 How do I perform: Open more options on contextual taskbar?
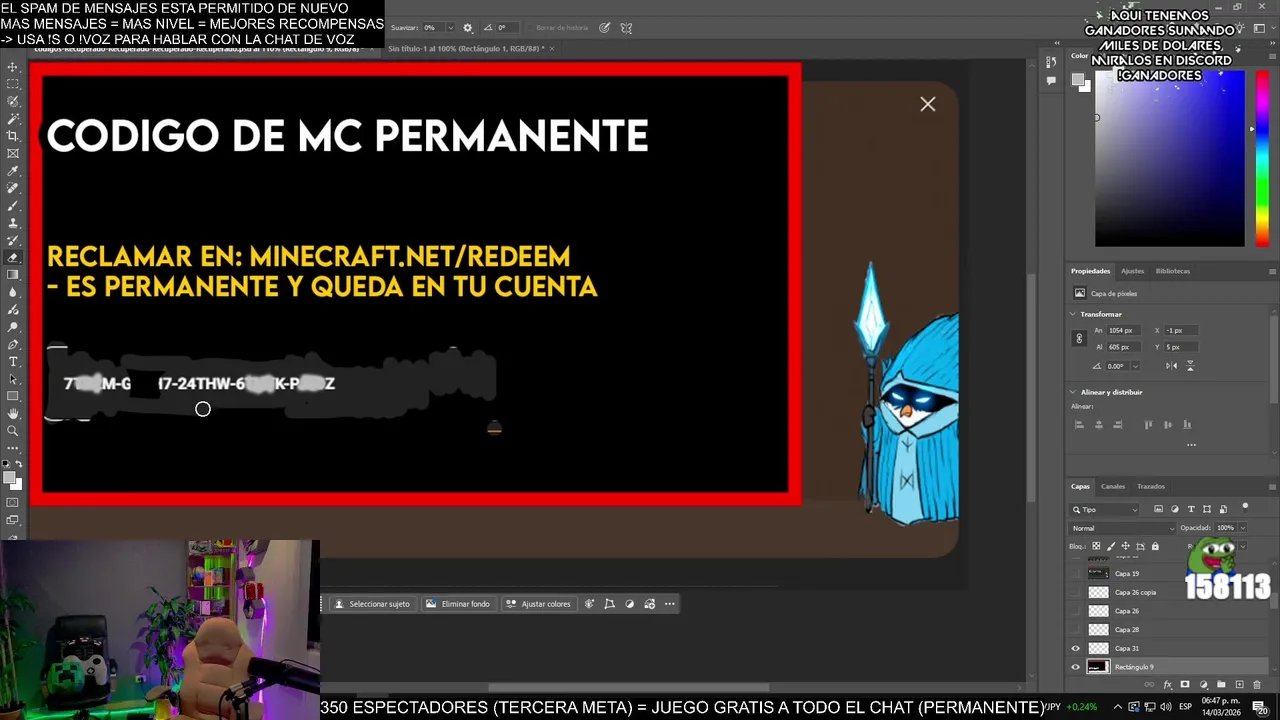670,604
